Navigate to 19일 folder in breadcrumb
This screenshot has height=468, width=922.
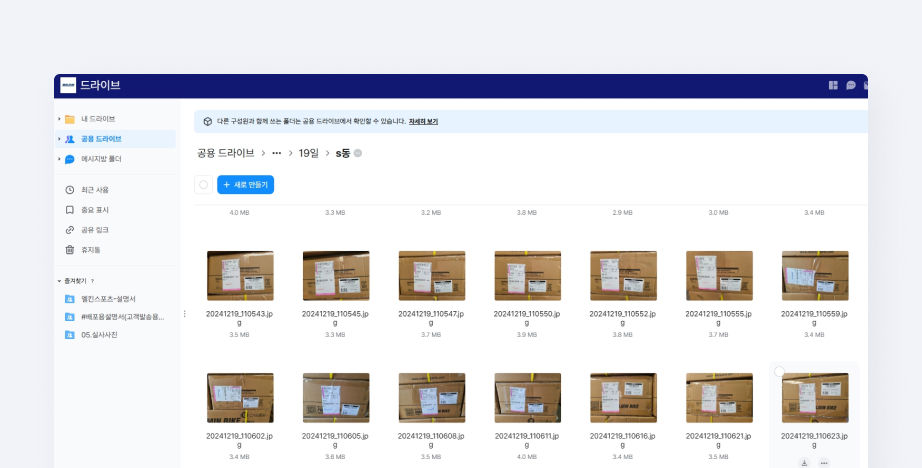[x=309, y=153]
